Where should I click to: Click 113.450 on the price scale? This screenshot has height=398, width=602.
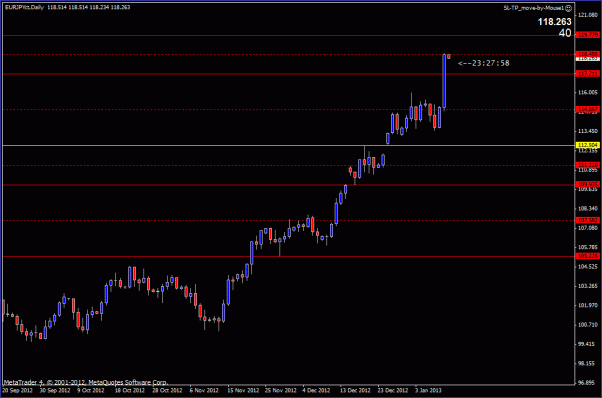coord(588,131)
